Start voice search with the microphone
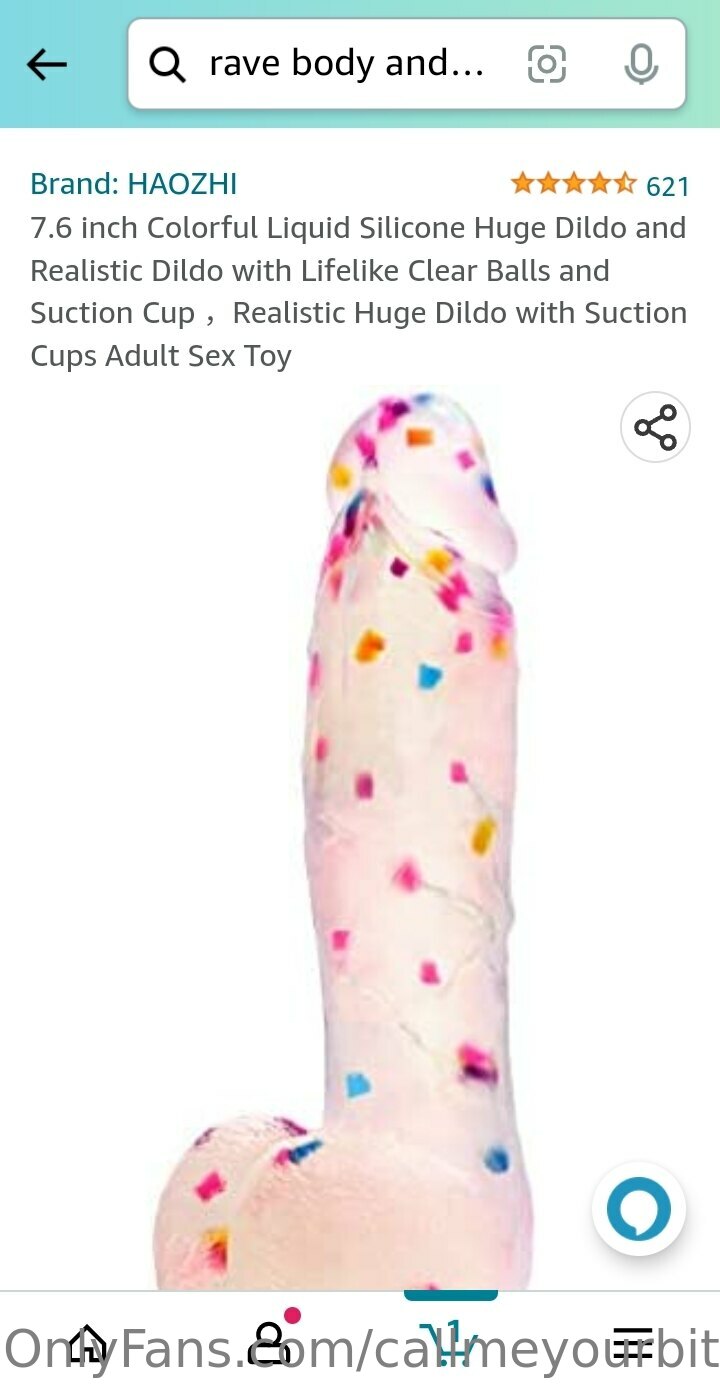The width and height of the screenshot is (720, 1392). pyautogui.click(x=641, y=65)
